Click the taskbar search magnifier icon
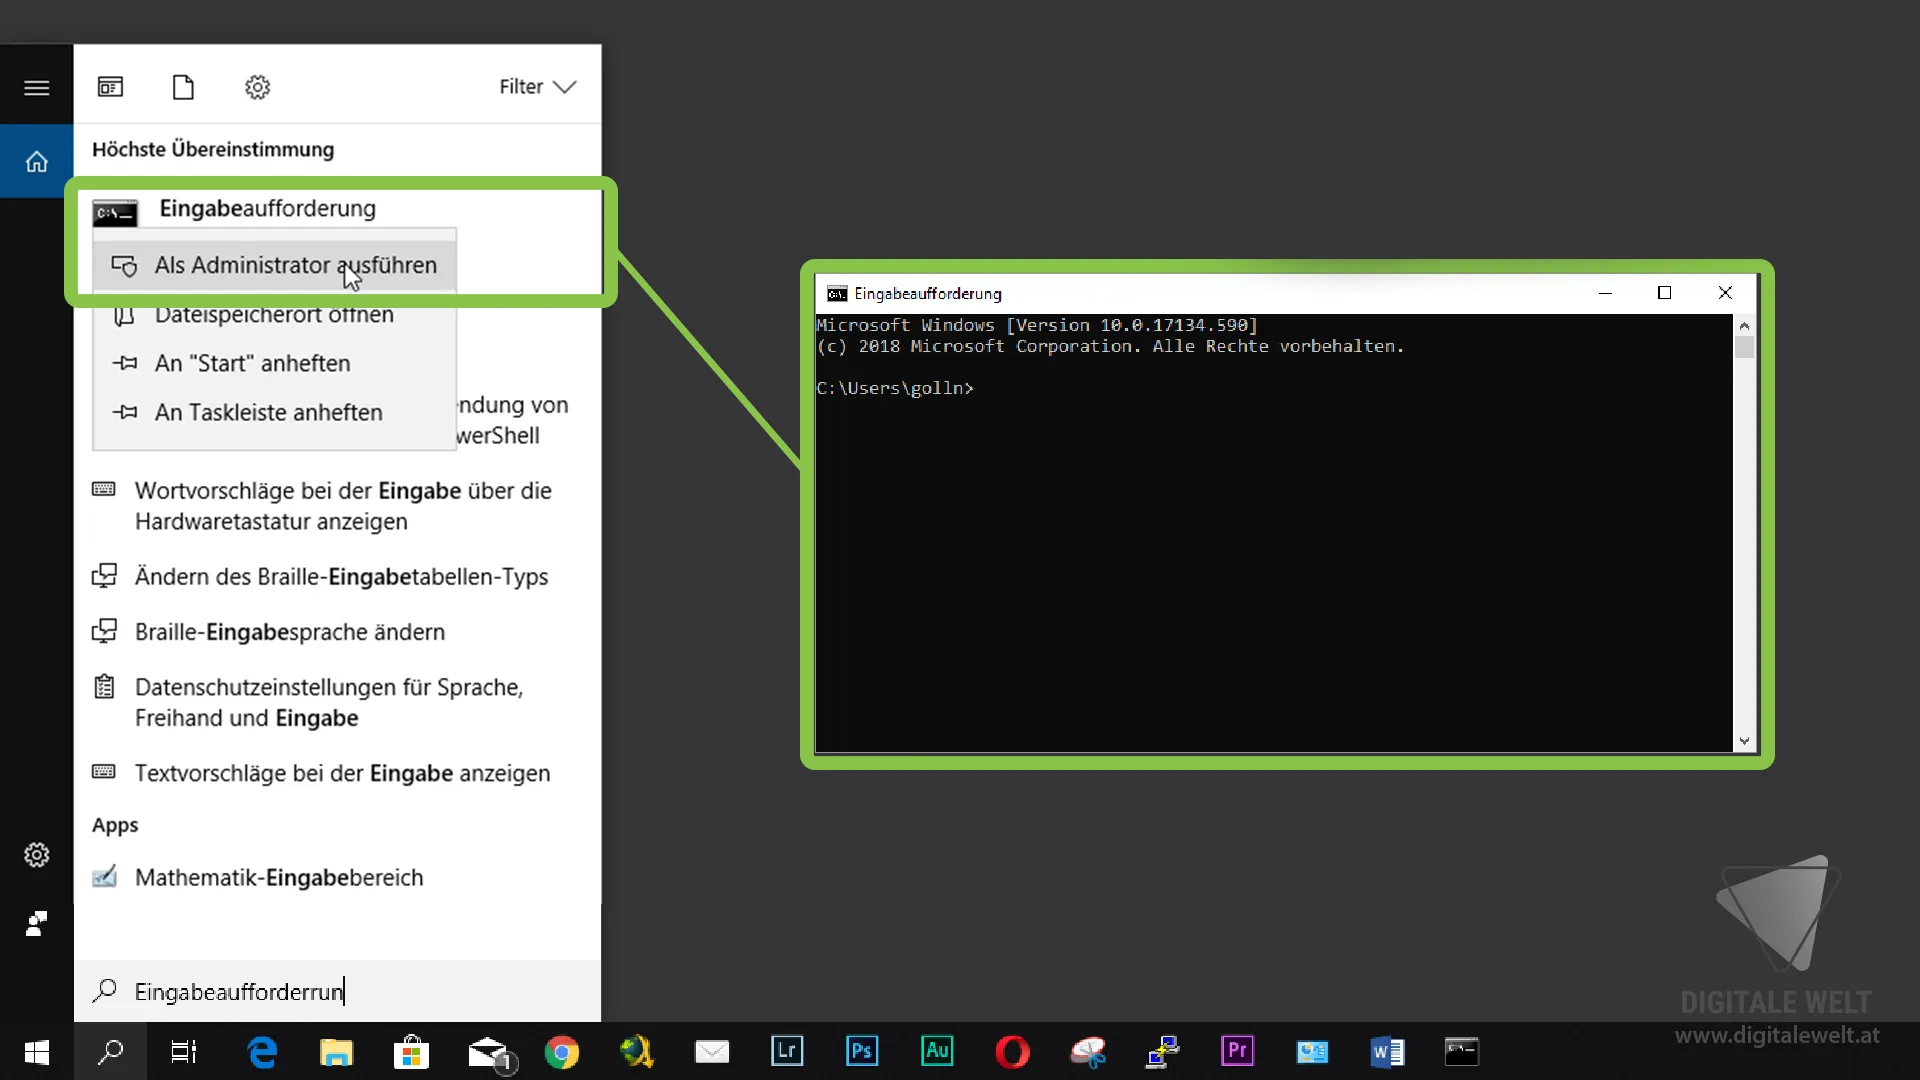 point(110,1052)
